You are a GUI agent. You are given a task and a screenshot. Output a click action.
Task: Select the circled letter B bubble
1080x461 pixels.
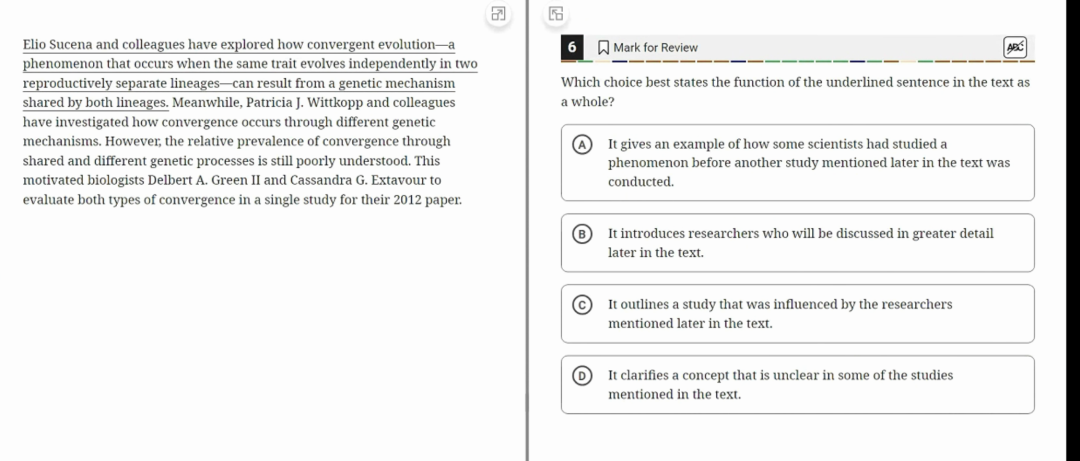(583, 234)
